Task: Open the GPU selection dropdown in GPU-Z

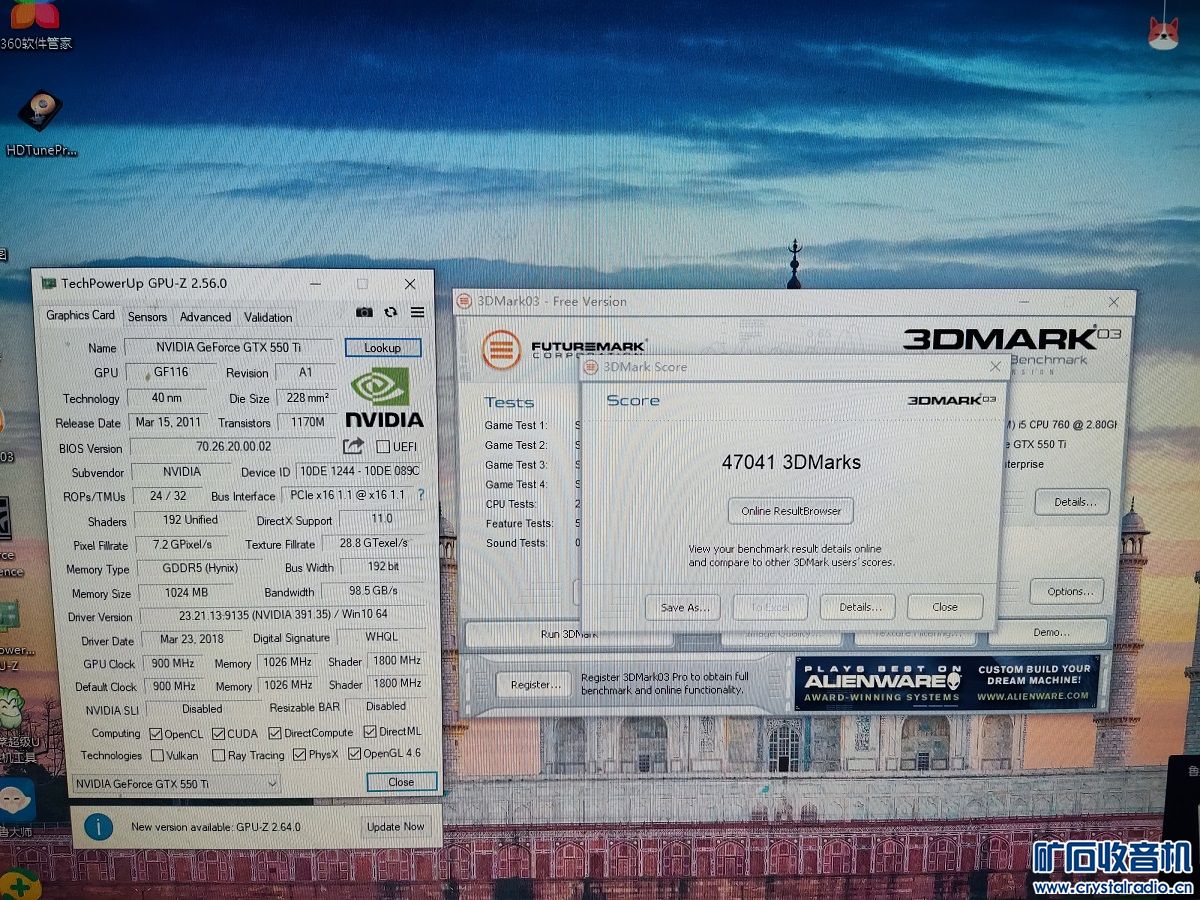Action: pos(176,784)
